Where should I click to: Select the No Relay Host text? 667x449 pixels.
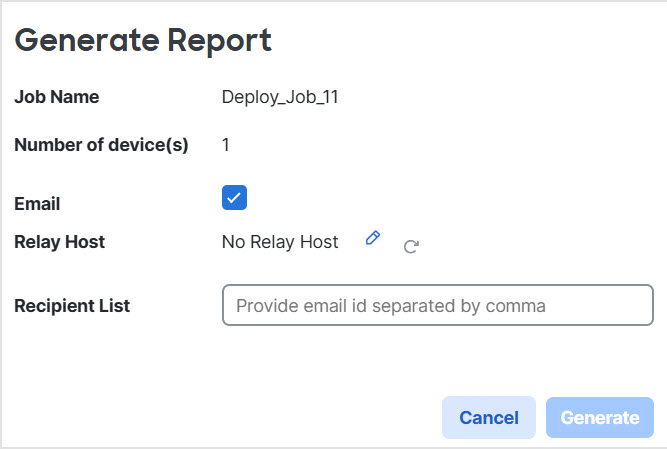(x=280, y=241)
